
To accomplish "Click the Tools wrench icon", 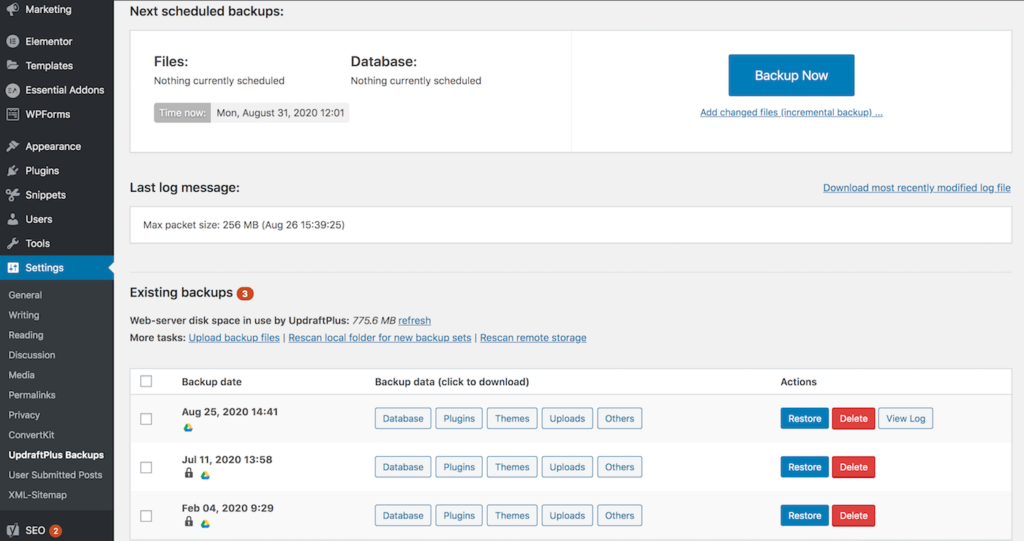I will pyautogui.click(x=12, y=243).
